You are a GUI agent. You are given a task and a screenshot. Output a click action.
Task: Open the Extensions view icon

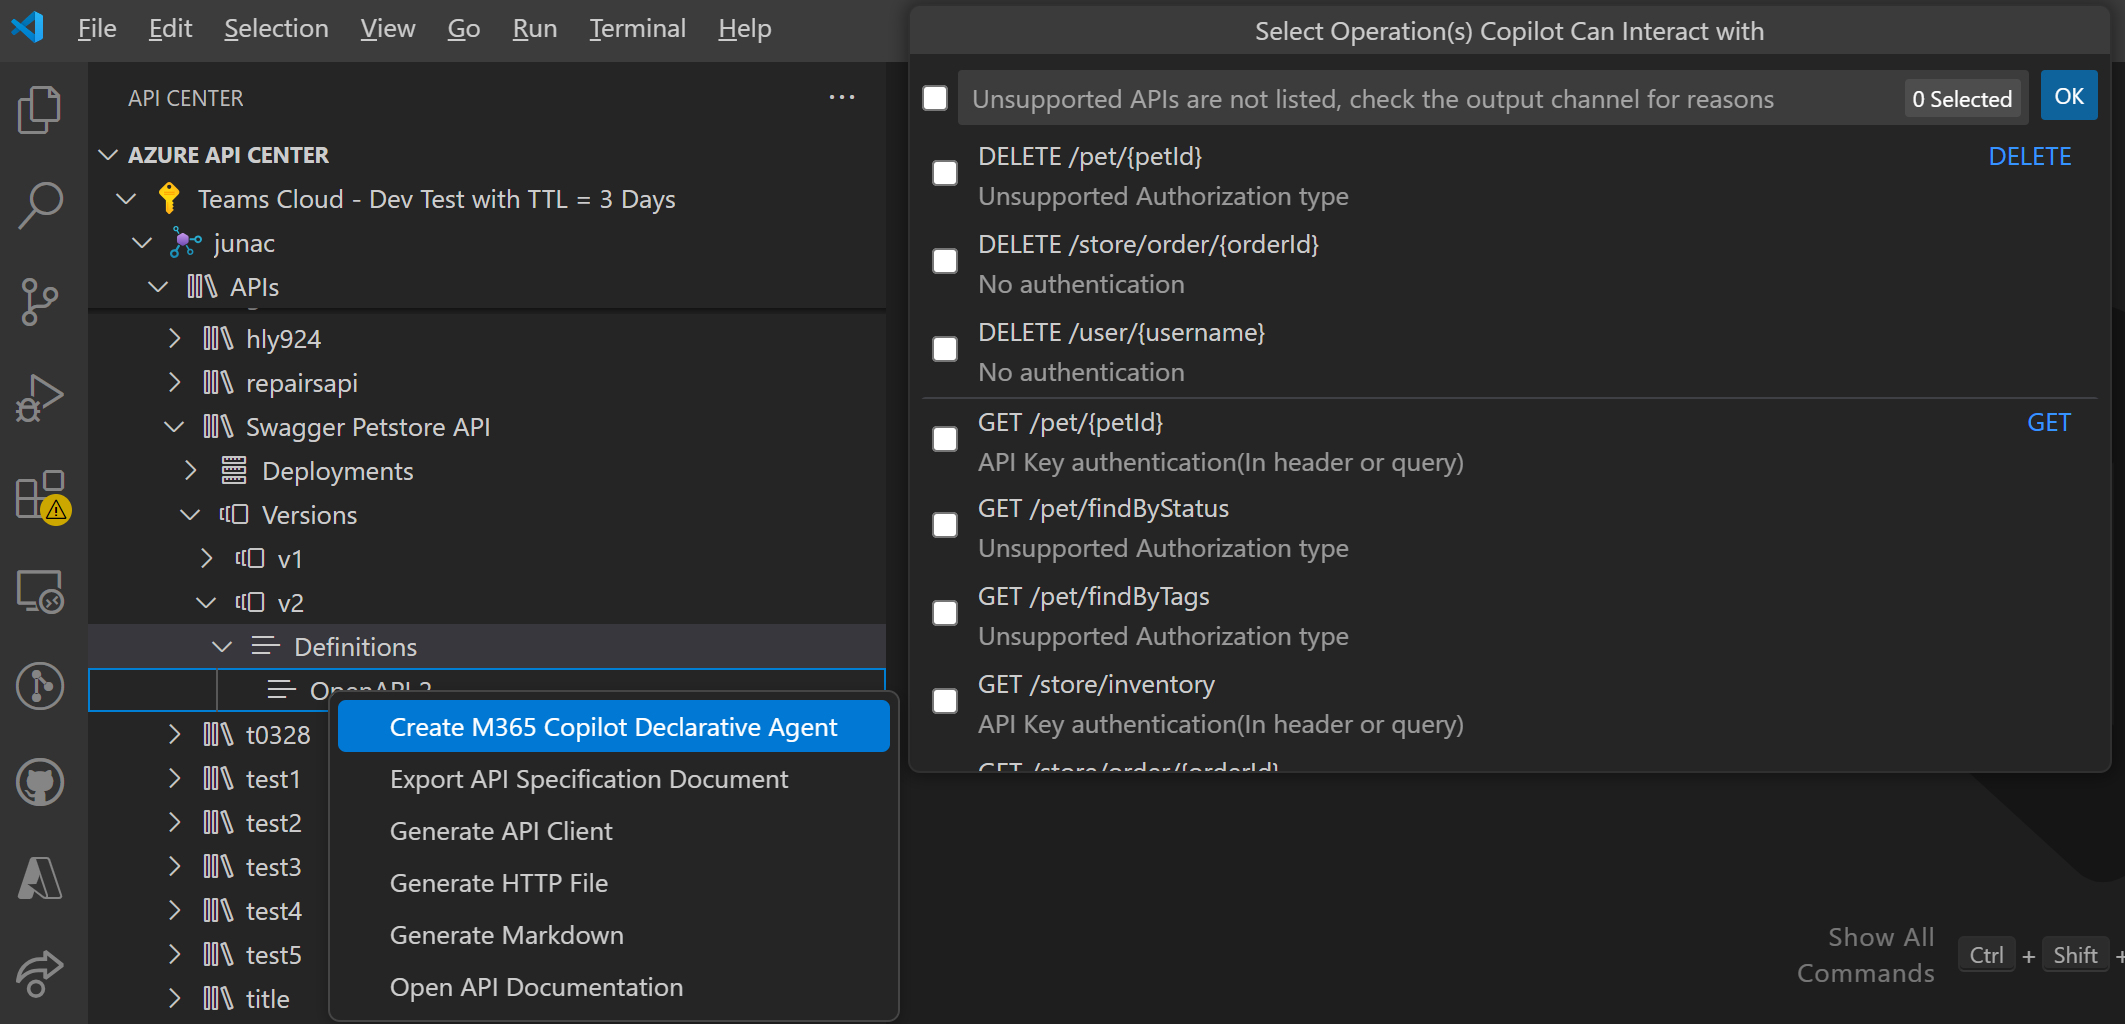[x=43, y=496]
